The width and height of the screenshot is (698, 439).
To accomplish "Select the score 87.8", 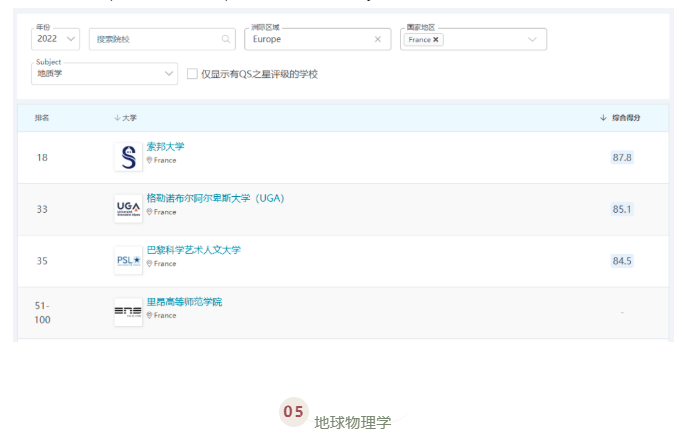I will click(x=622, y=158).
